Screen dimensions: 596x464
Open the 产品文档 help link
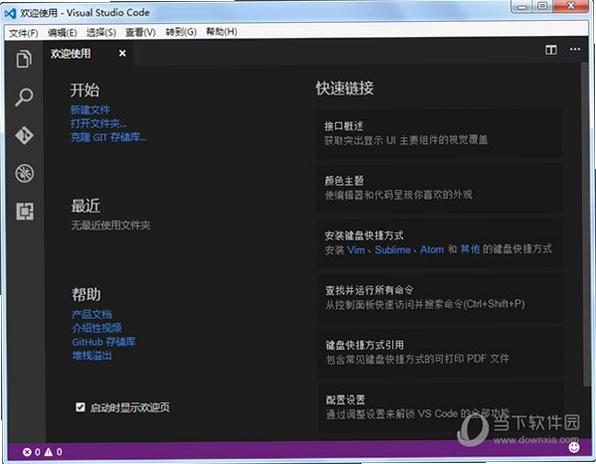(92, 314)
